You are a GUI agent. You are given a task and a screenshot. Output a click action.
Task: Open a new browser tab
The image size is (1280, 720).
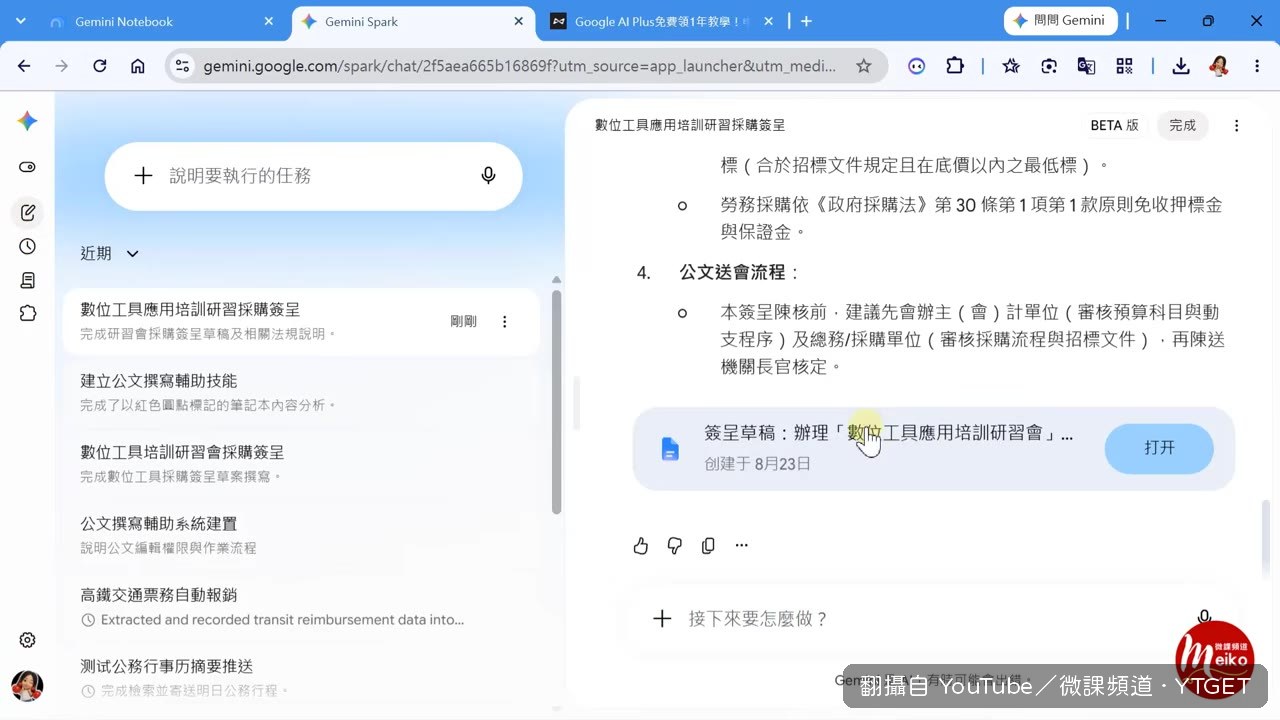(807, 21)
